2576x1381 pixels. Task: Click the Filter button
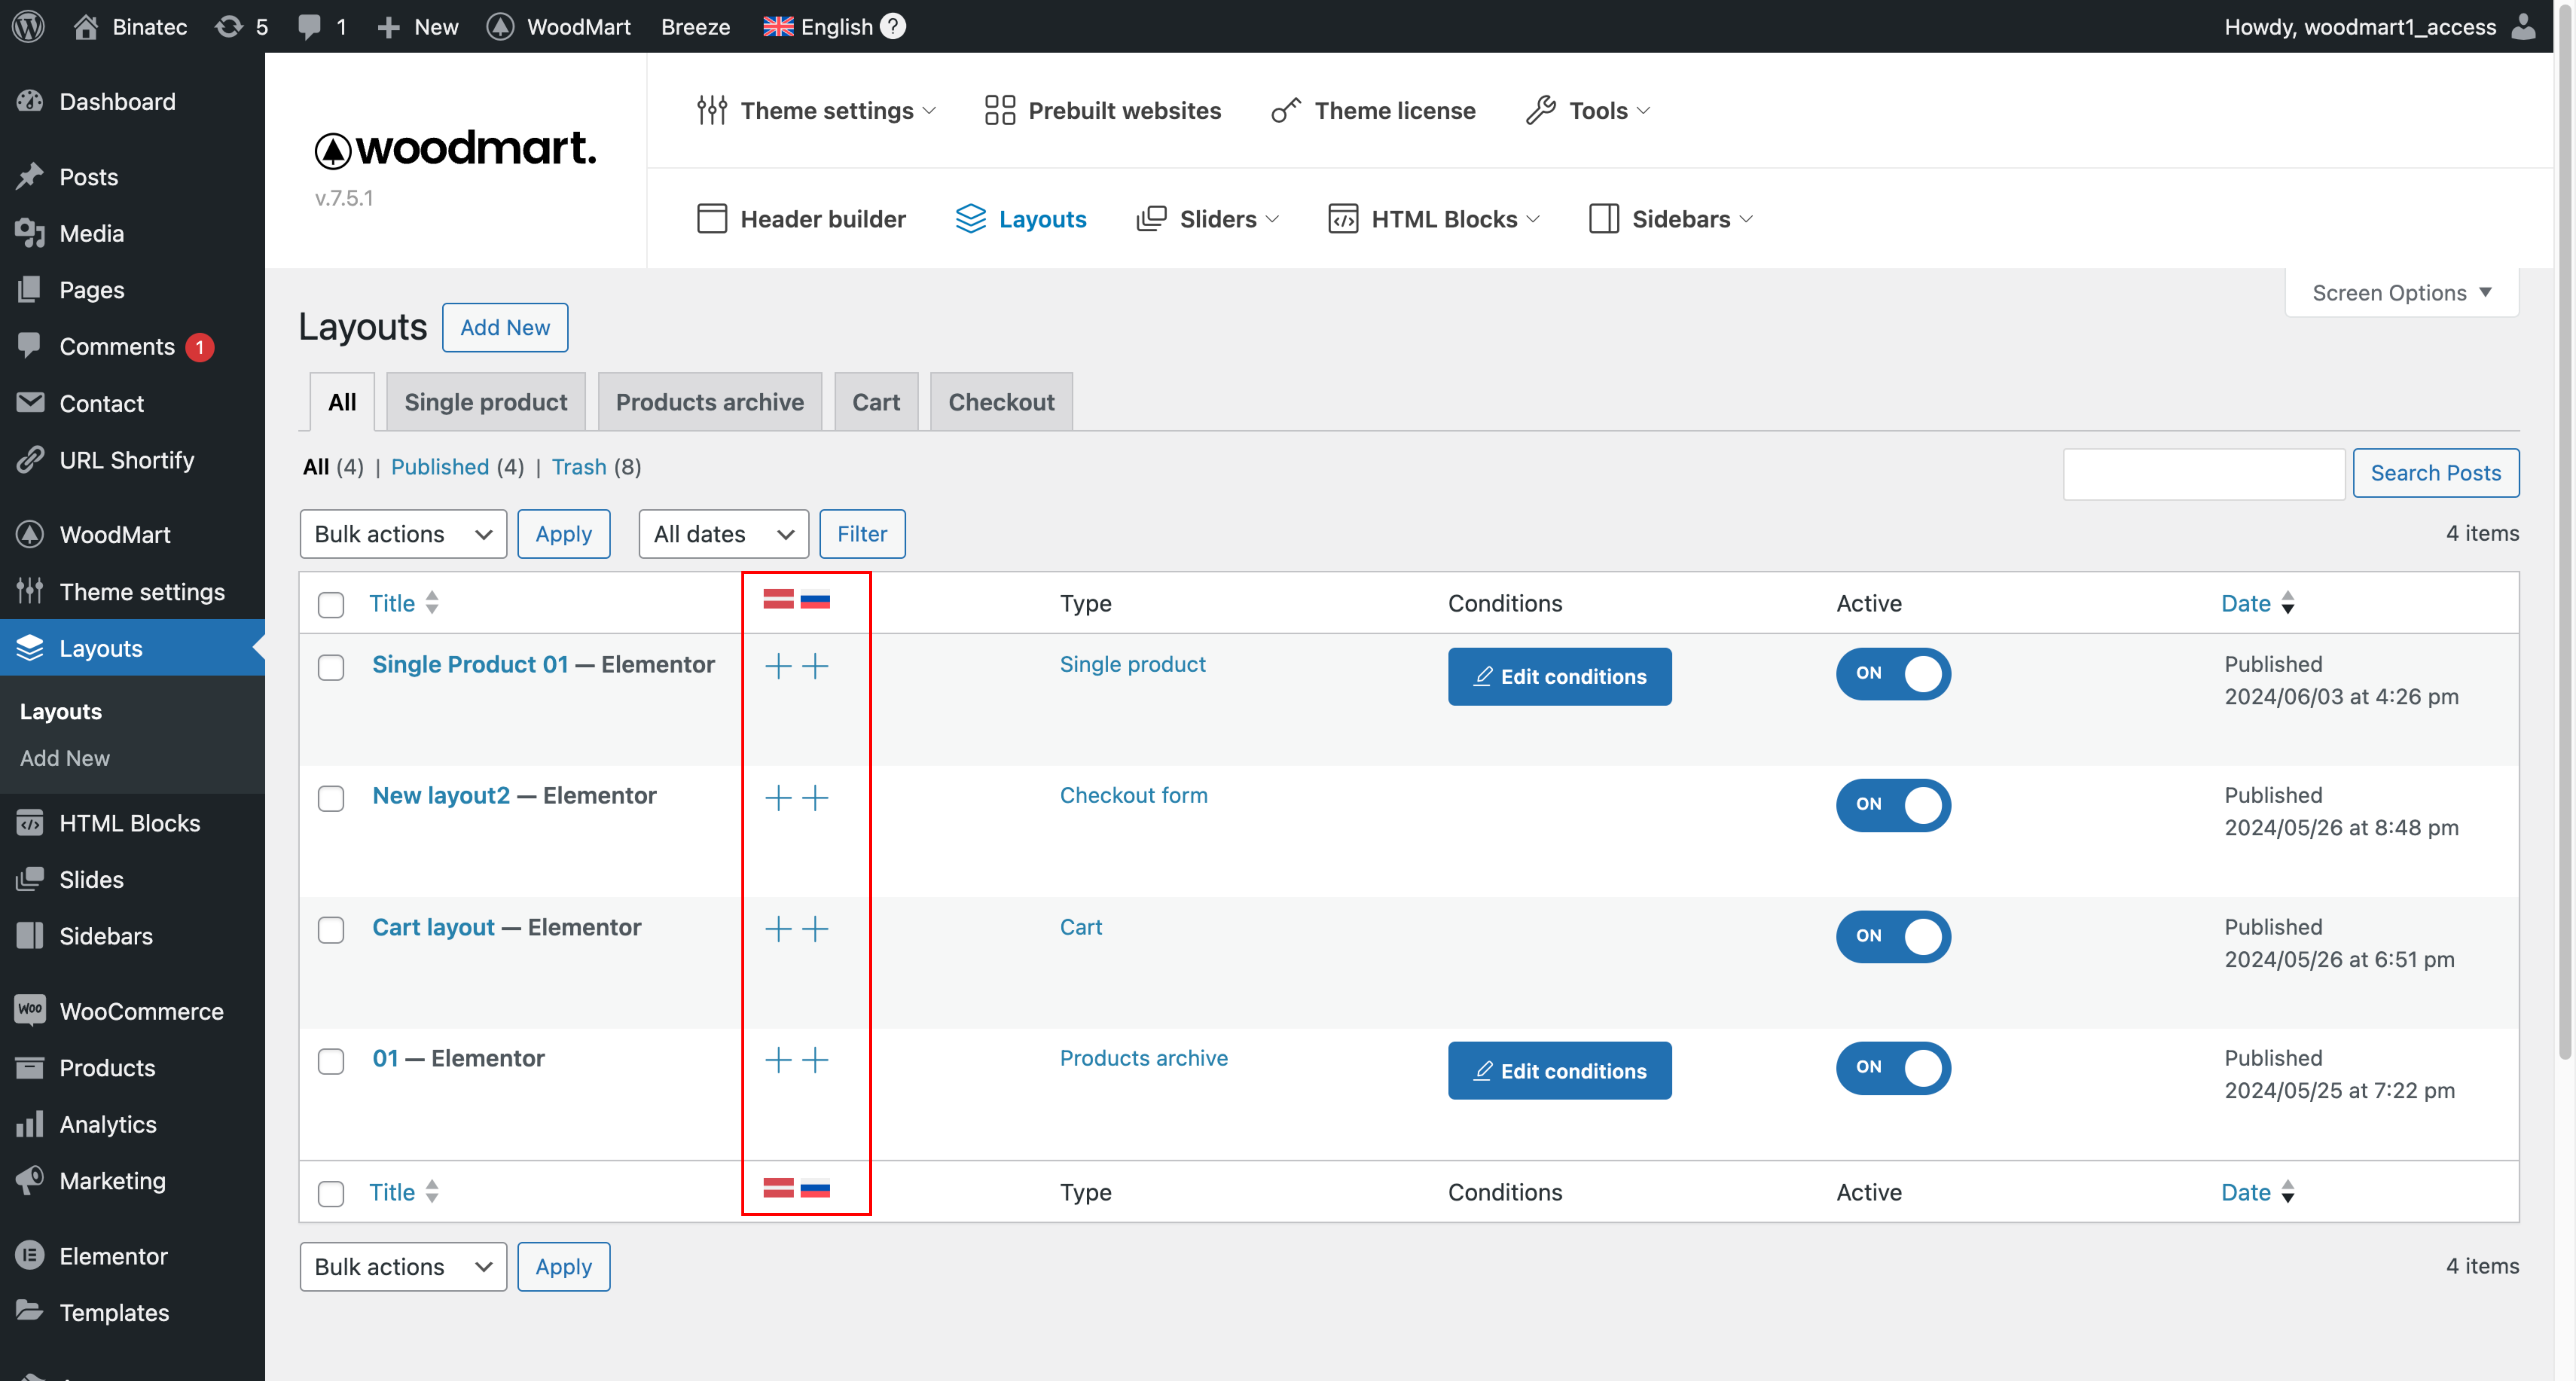(862, 534)
